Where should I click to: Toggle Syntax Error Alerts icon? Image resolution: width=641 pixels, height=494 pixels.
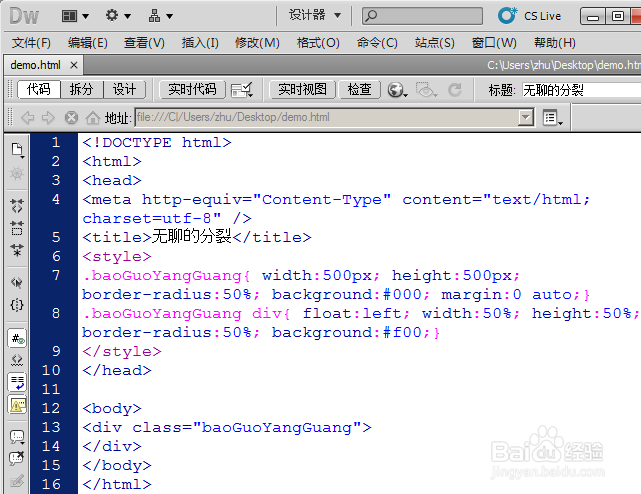pos(17,405)
